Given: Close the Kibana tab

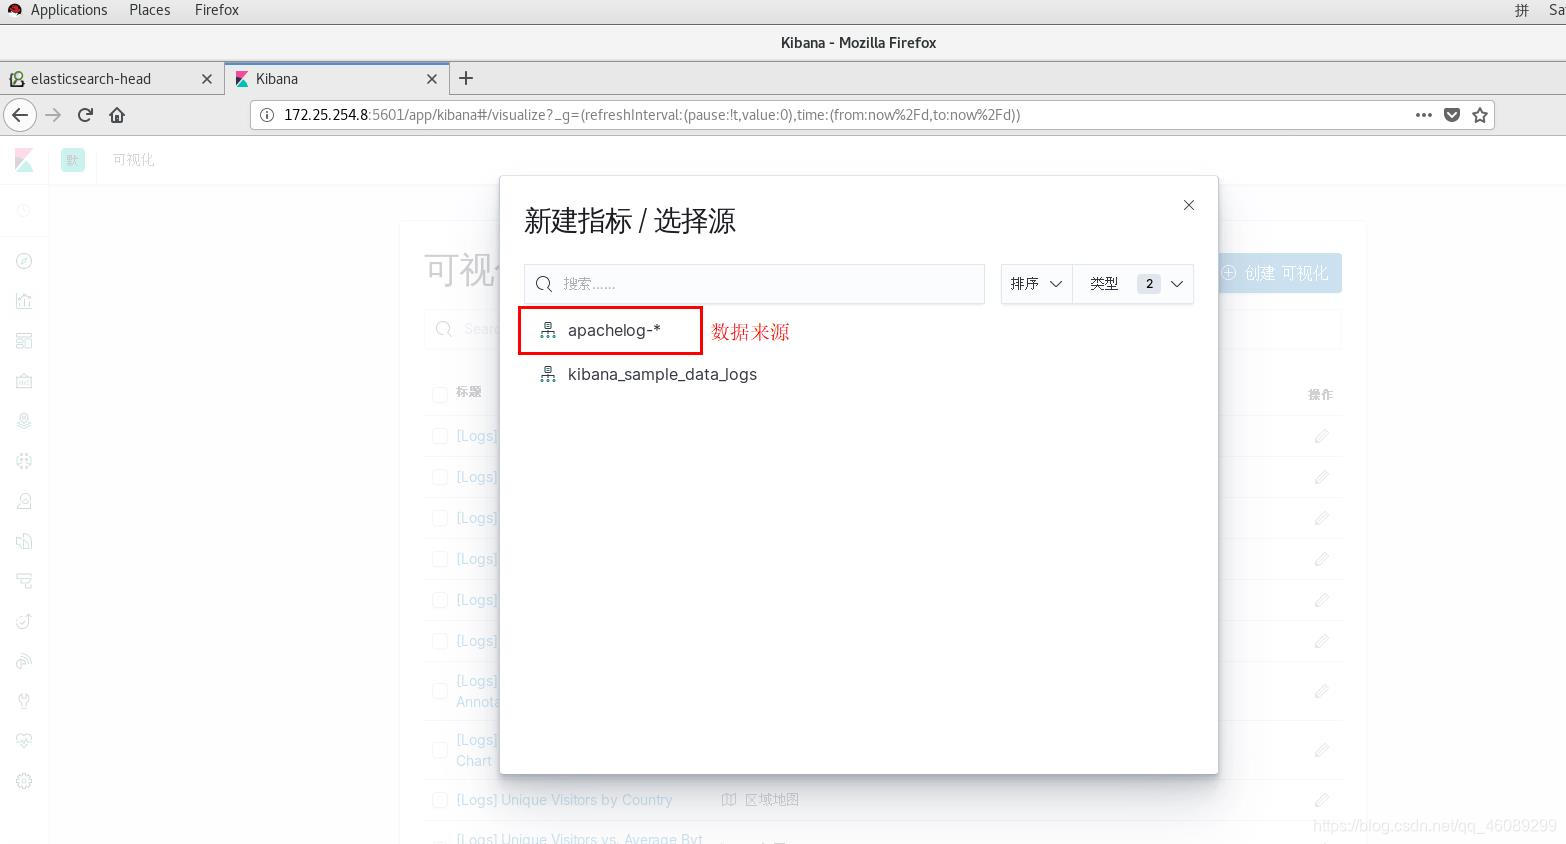Looking at the screenshot, I should (432, 79).
